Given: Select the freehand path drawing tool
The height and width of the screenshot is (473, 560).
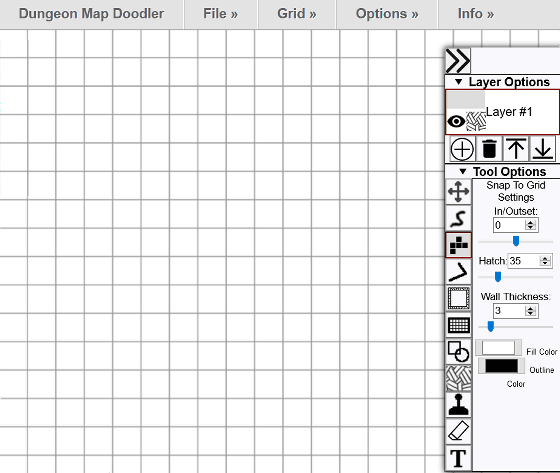Looking at the screenshot, I should click(x=459, y=218).
